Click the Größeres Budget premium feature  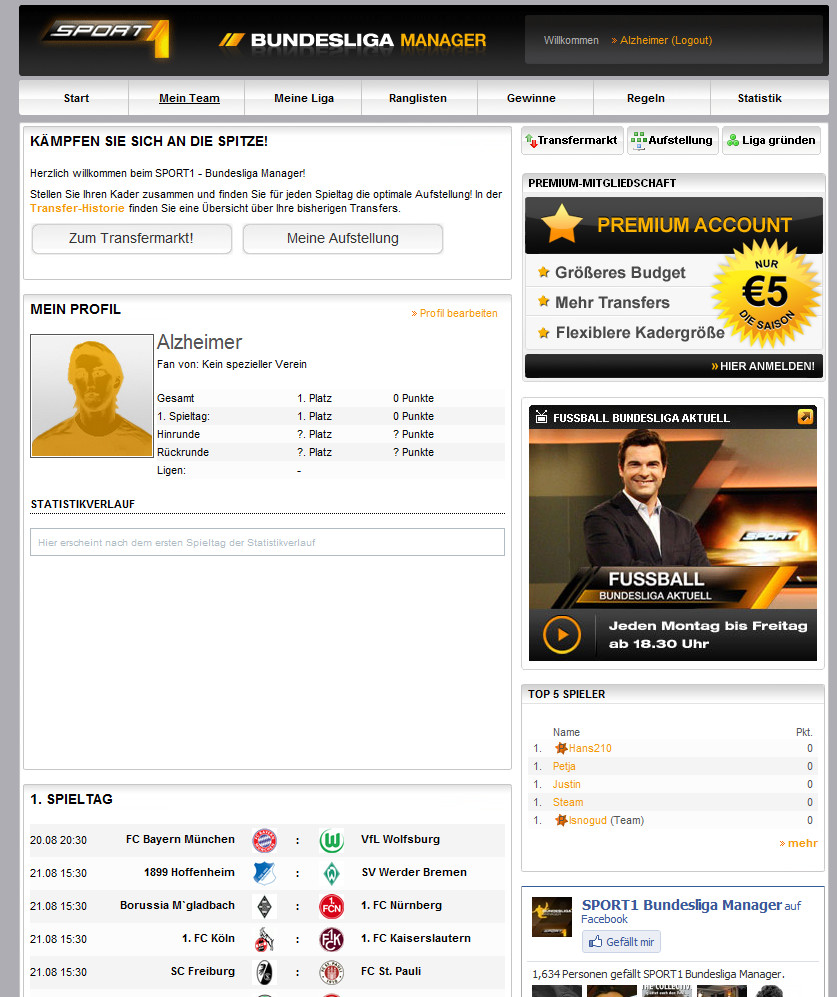click(x=620, y=273)
